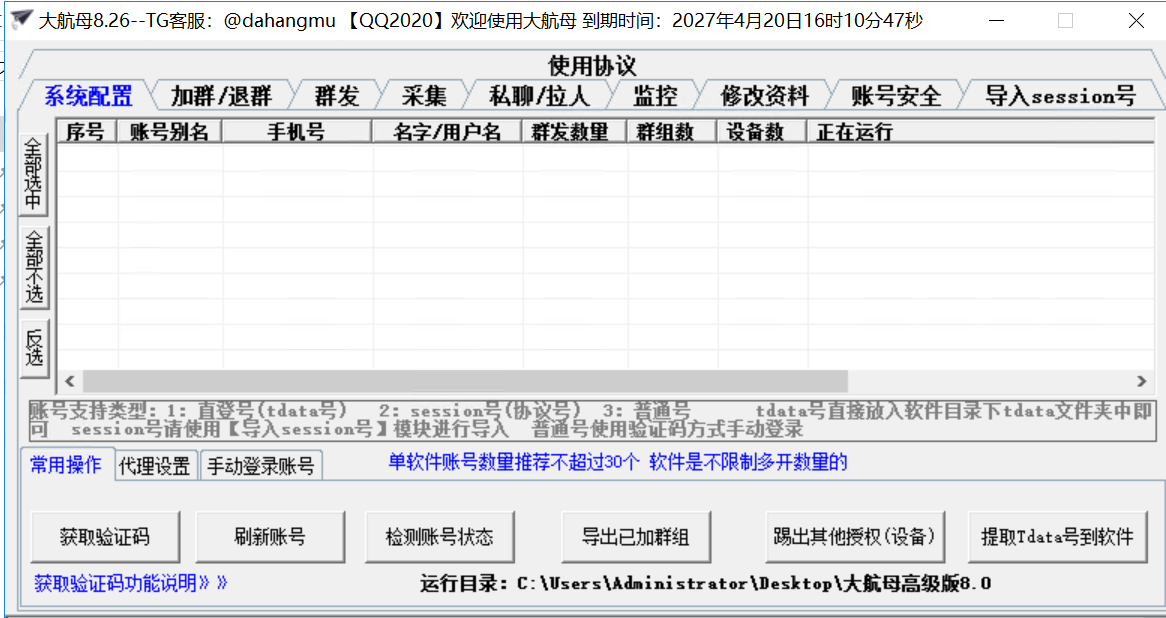Open the 账号安全 tab
This screenshot has width=1166, height=618.
(896, 96)
